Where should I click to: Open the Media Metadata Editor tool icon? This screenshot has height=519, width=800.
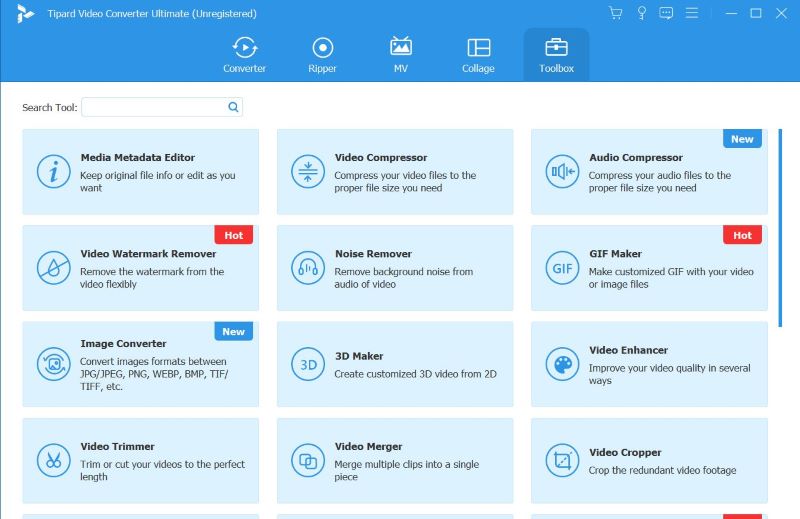[53, 171]
